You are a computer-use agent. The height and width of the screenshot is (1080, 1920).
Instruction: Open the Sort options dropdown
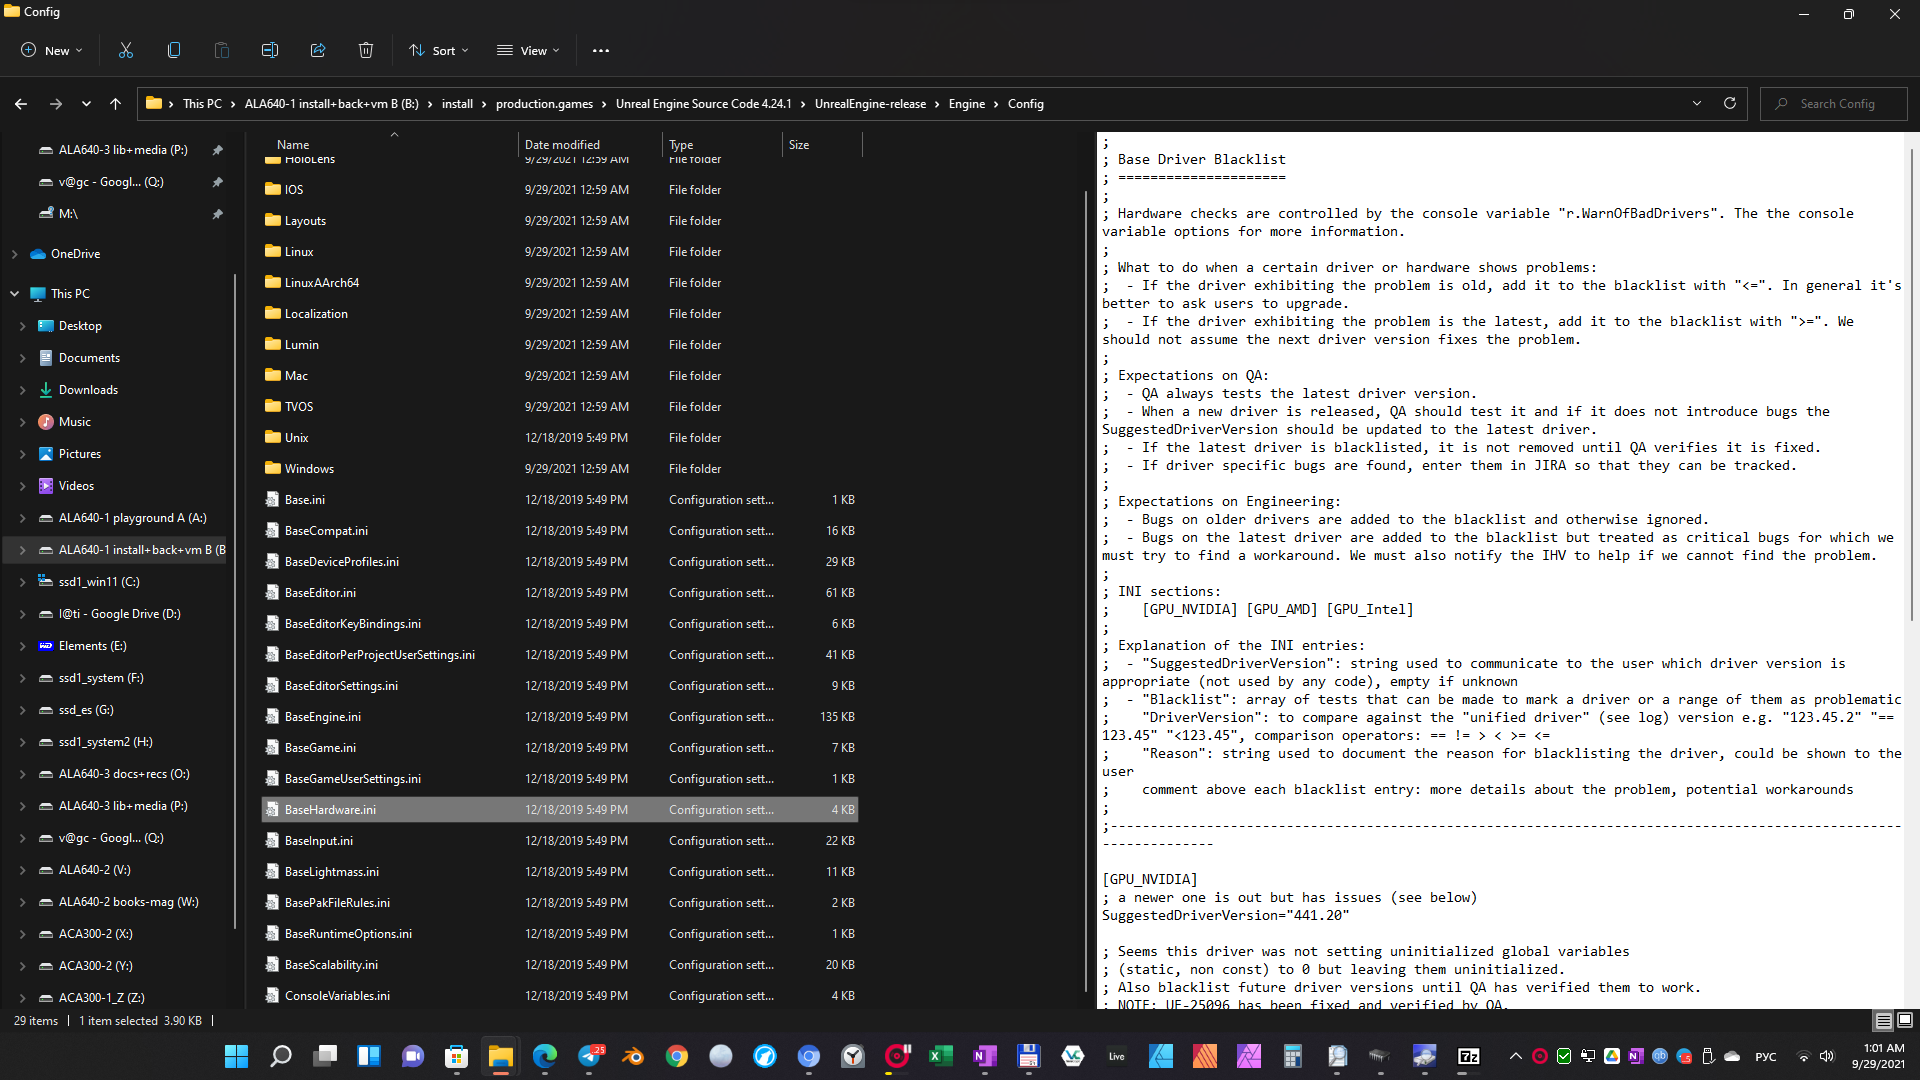[x=439, y=50]
